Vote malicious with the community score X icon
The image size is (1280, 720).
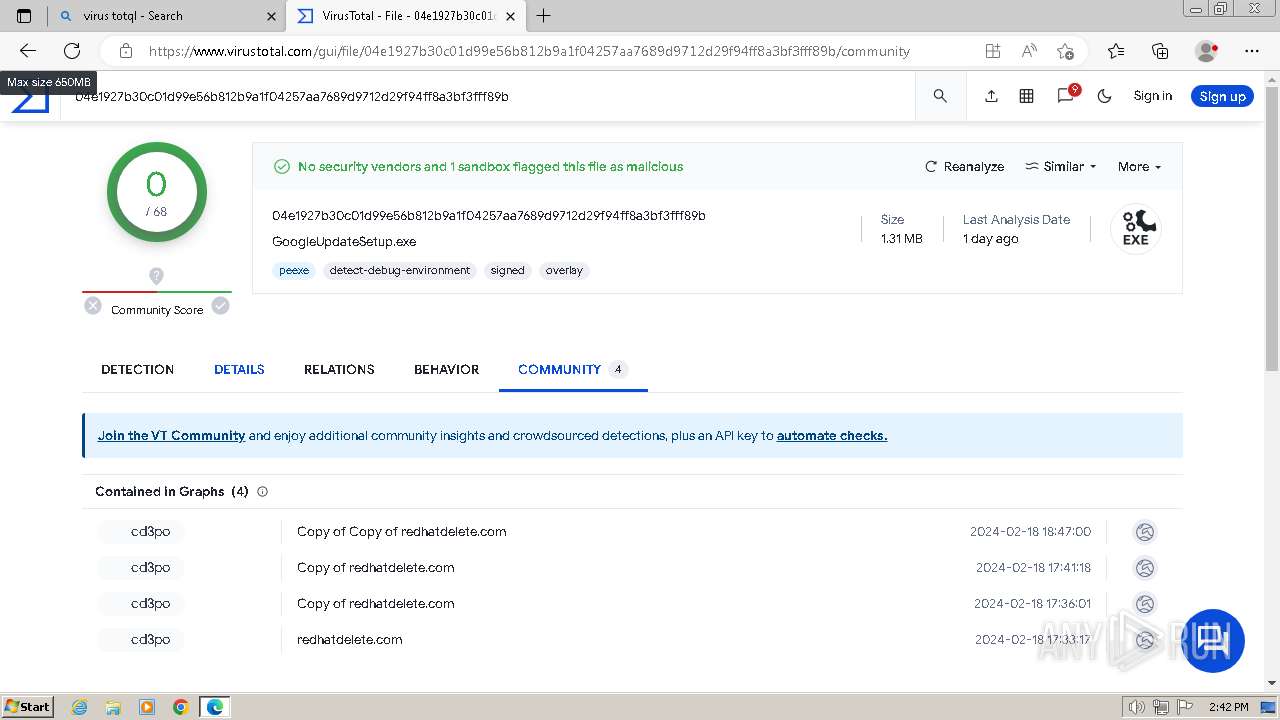[93, 306]
